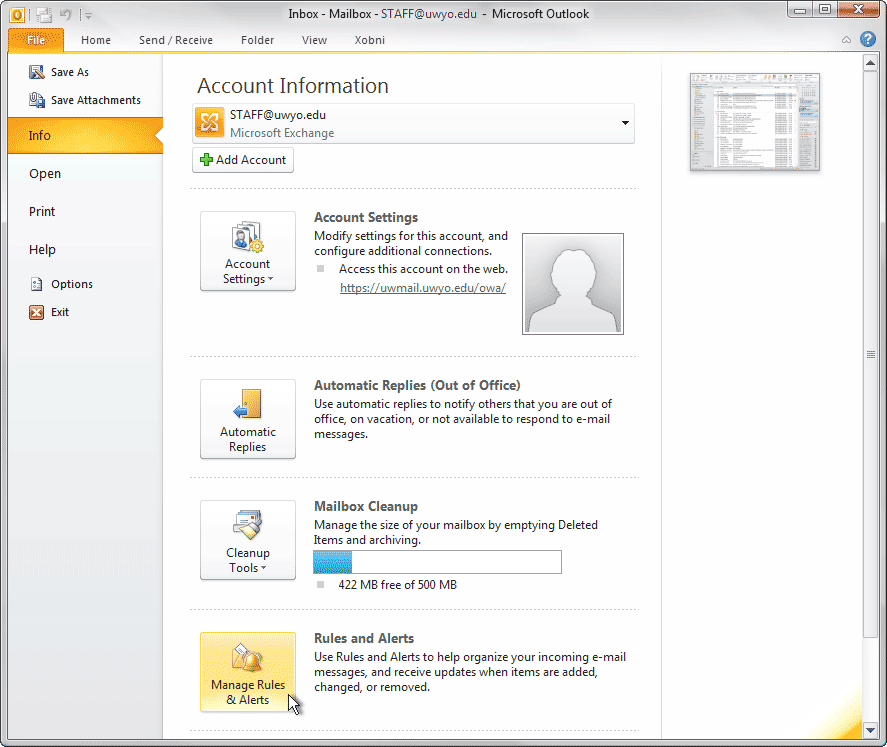Open the Cleanup Tools dropdown button
887x747 pixels.
248,540
